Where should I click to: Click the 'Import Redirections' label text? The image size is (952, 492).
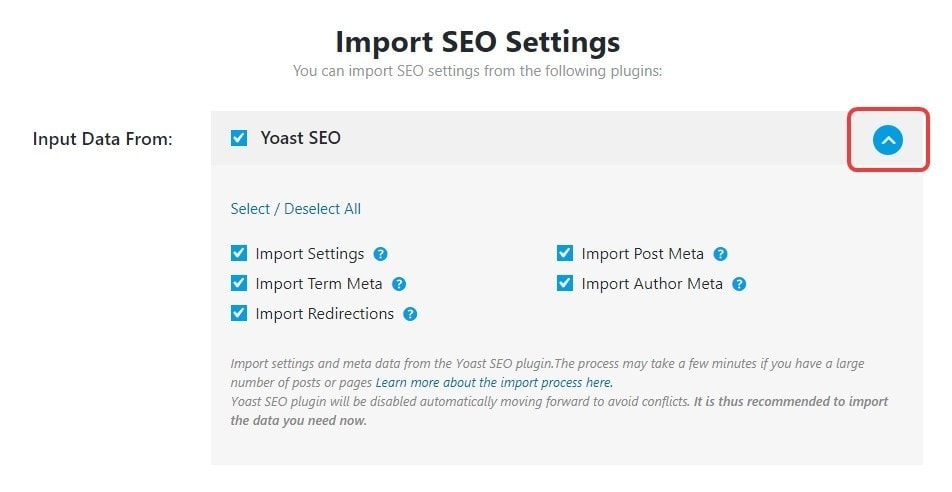pyautogui.click(x=325, y=314)
